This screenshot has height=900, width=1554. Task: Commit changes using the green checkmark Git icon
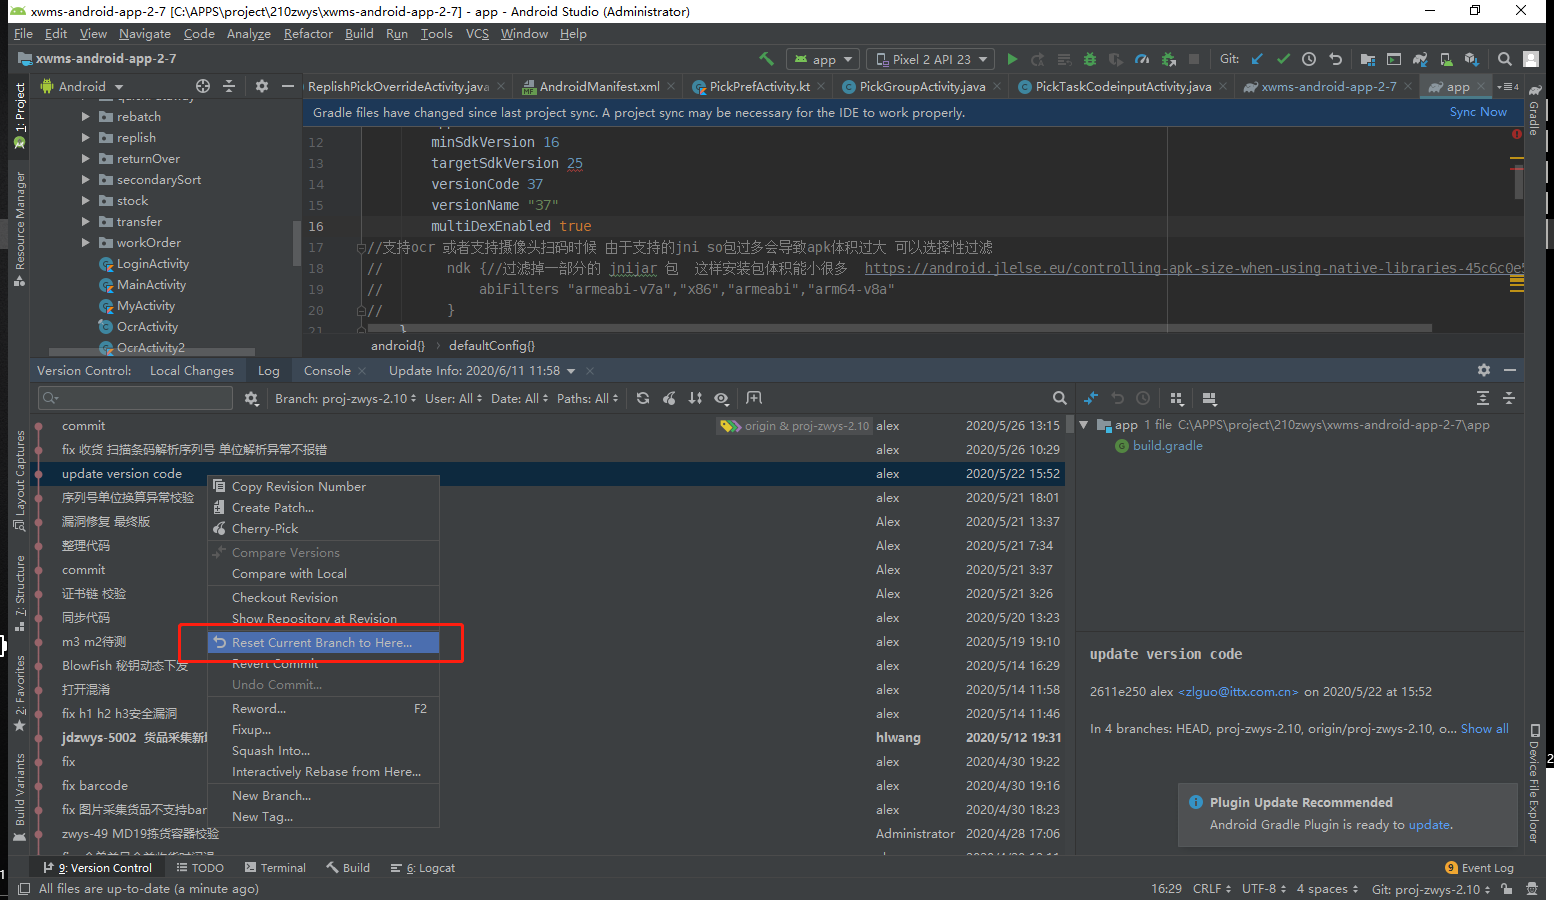click(x=1283, y=59)
